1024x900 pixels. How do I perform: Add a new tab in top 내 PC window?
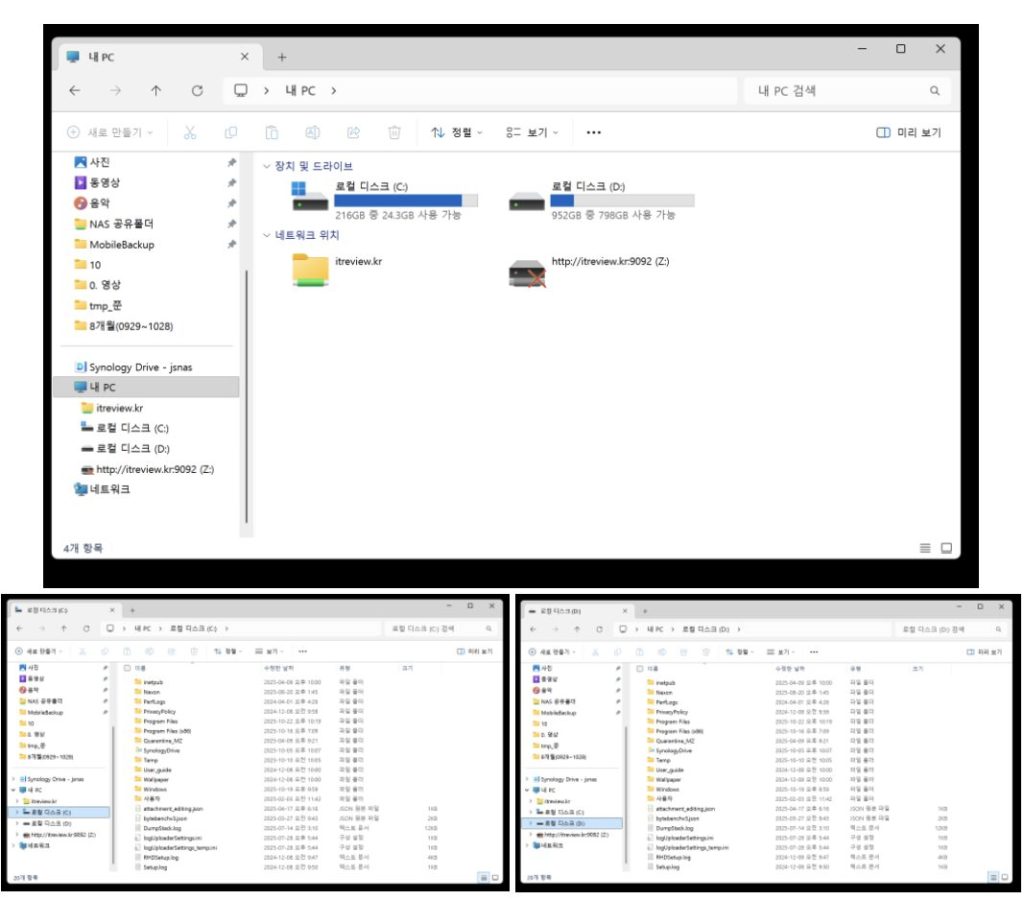282,57
